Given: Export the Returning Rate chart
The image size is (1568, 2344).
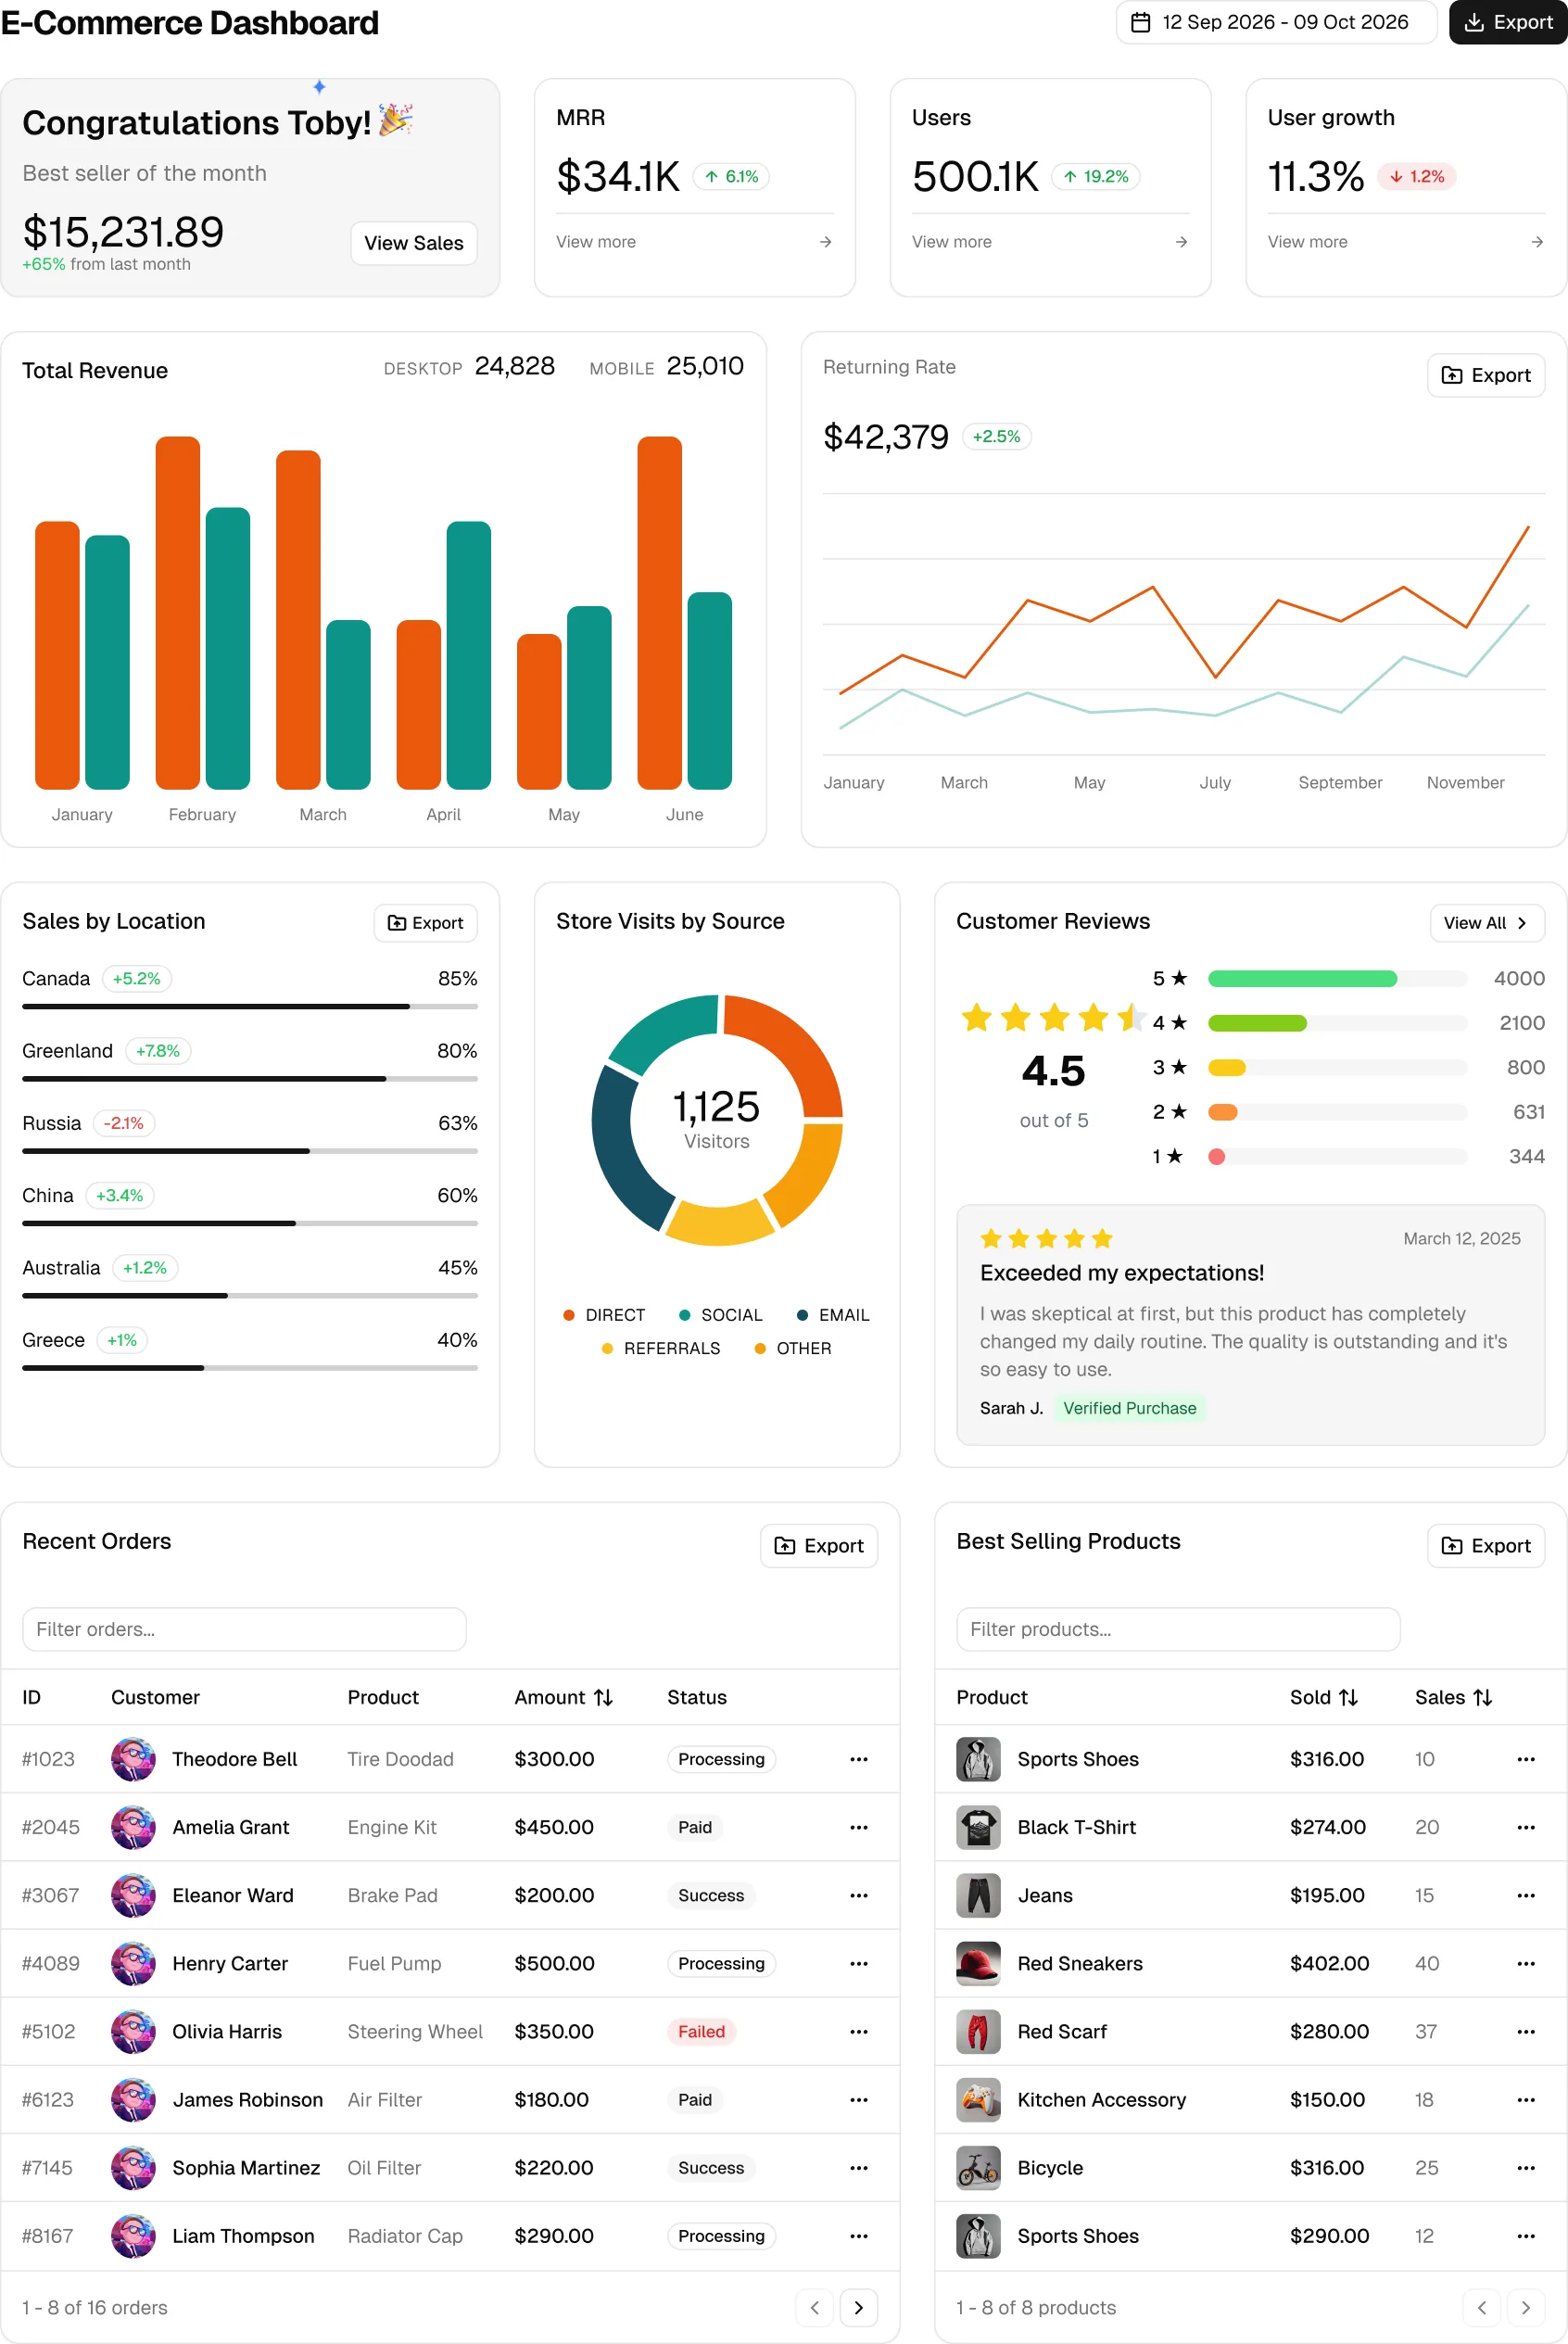Looking at the screenshot, I should click(x=1485, y=375).
